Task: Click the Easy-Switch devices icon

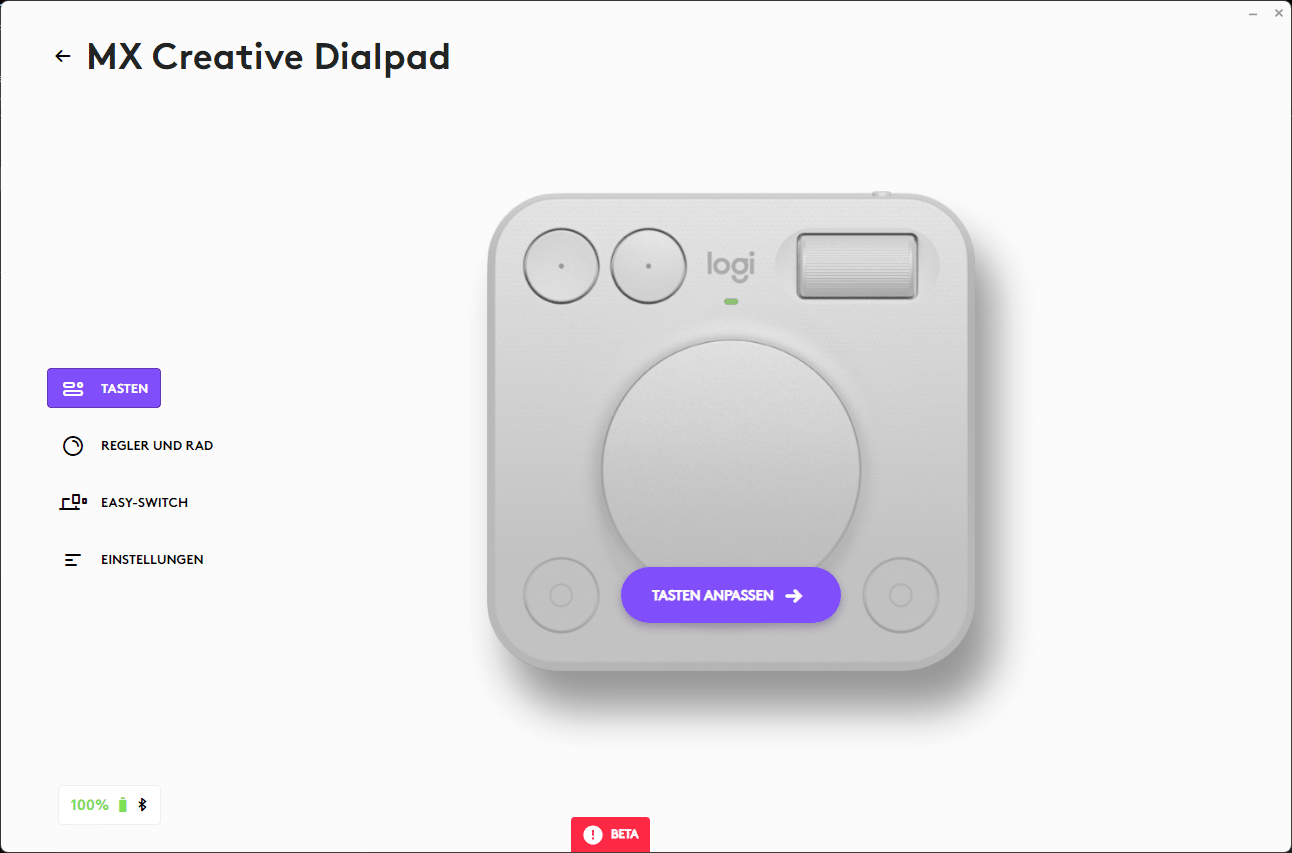Action: (73, 502)
